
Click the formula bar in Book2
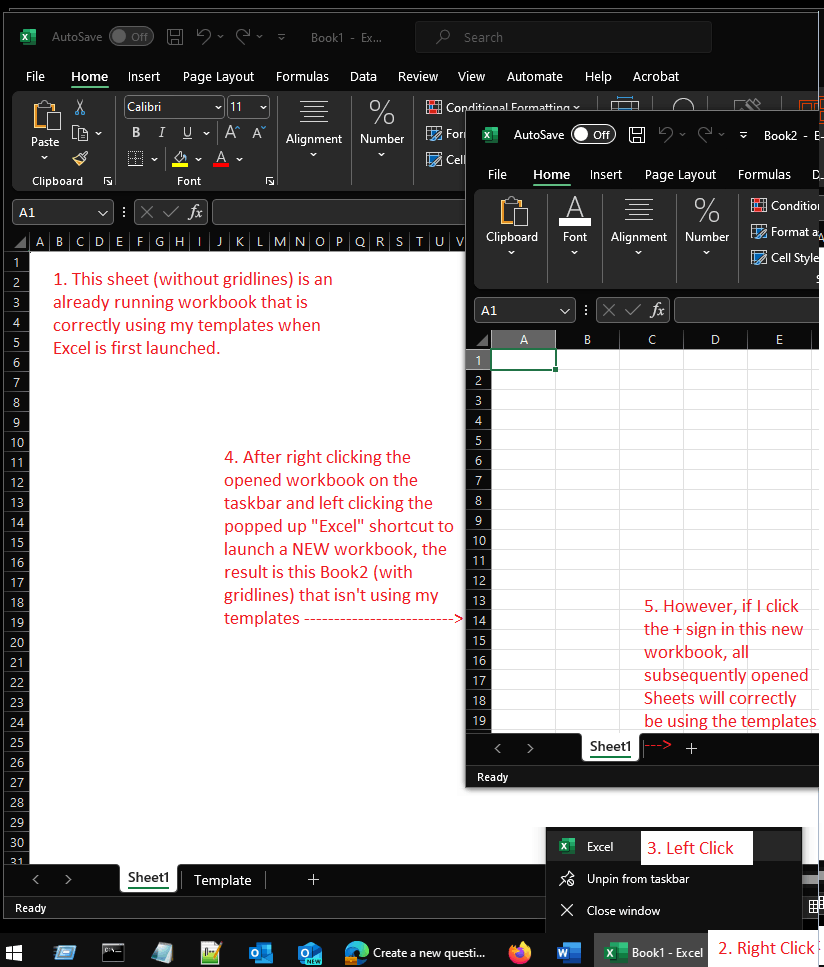[x=749, y=310]
